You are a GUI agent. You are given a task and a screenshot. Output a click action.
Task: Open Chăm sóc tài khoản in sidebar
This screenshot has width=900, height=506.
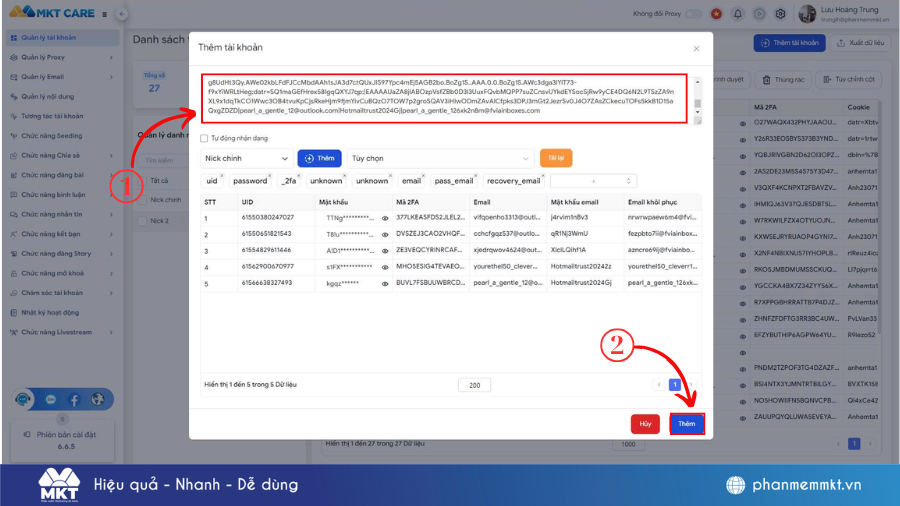[63, 293]
